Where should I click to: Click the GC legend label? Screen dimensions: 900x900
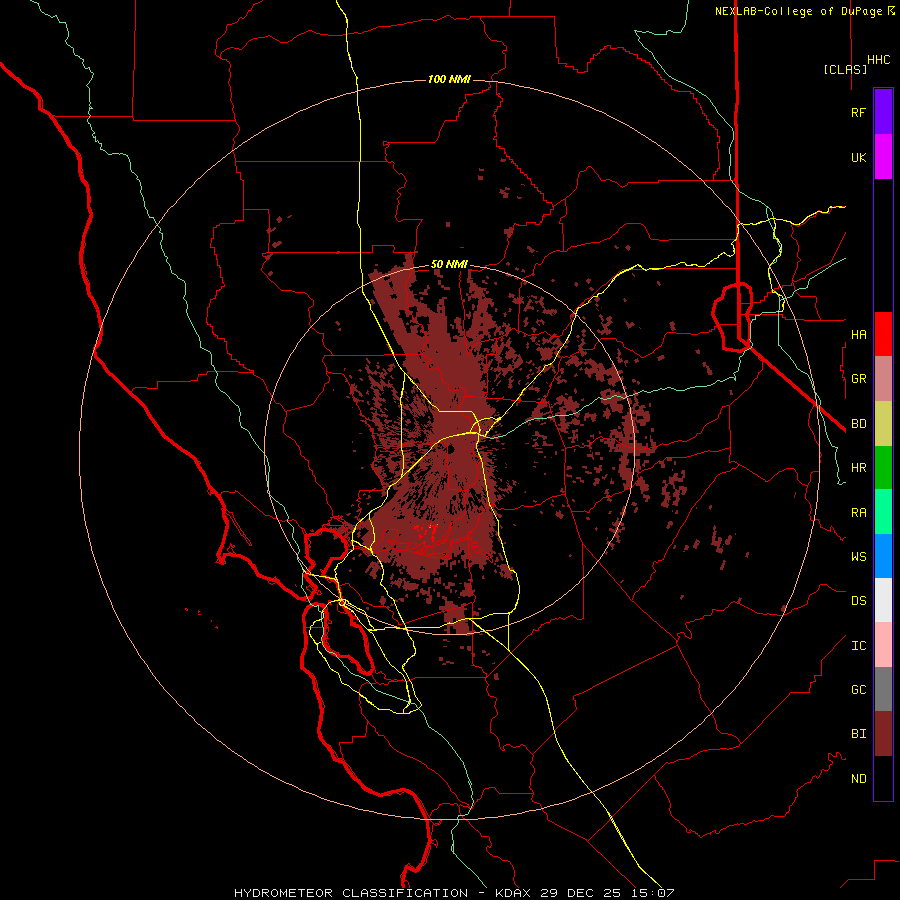[858, 689]
